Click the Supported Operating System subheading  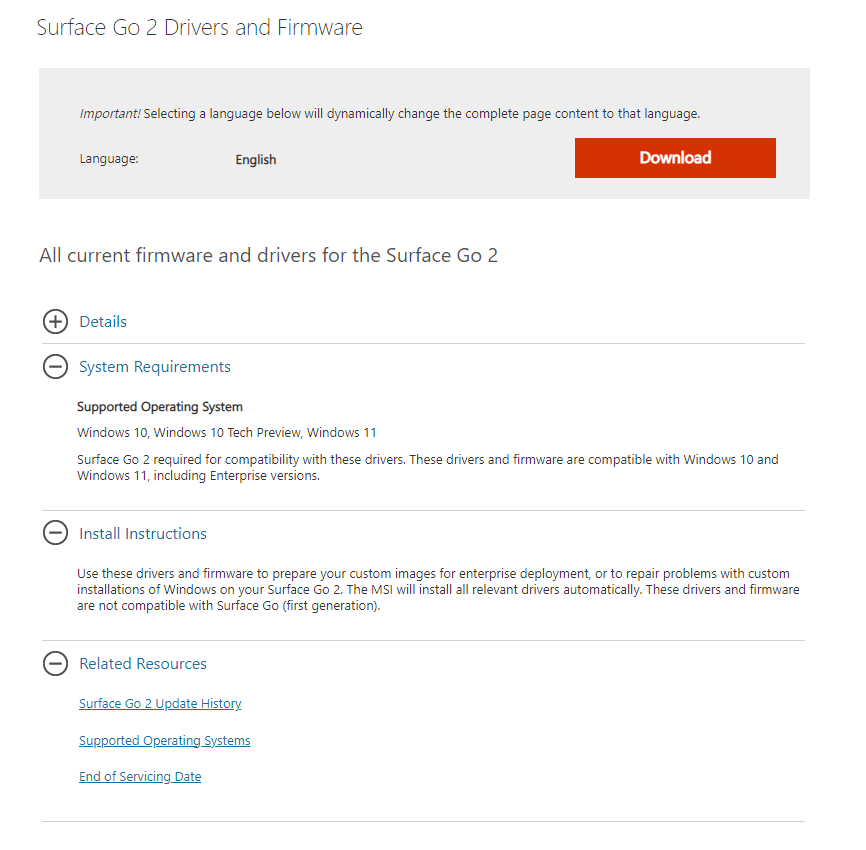pos(160,407)
